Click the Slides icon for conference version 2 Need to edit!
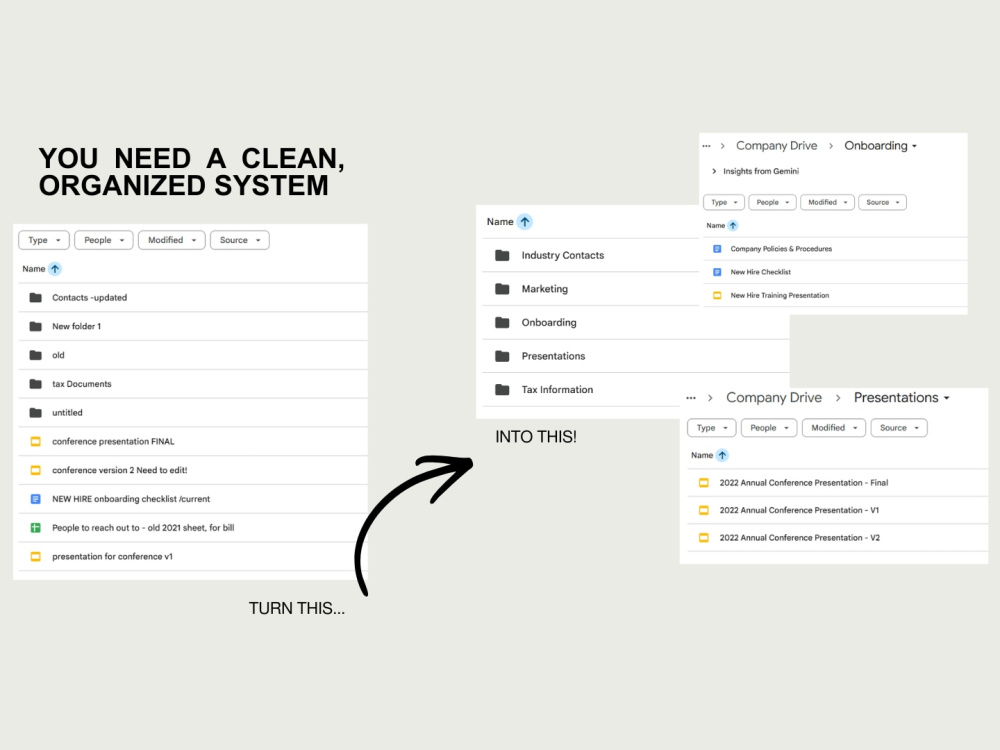 pos(36,470)
